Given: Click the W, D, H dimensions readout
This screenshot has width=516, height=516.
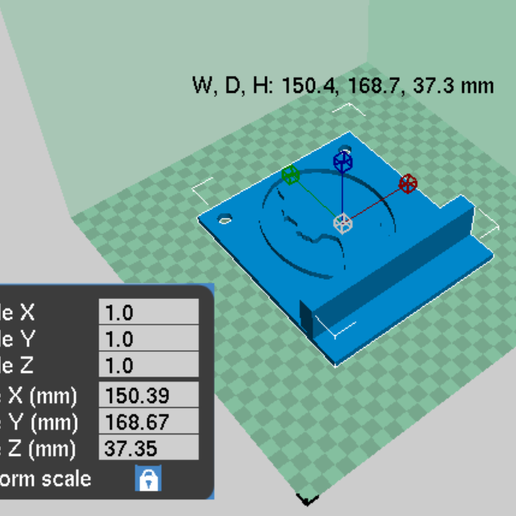Looking at the screenshot, I should point(343,85).
